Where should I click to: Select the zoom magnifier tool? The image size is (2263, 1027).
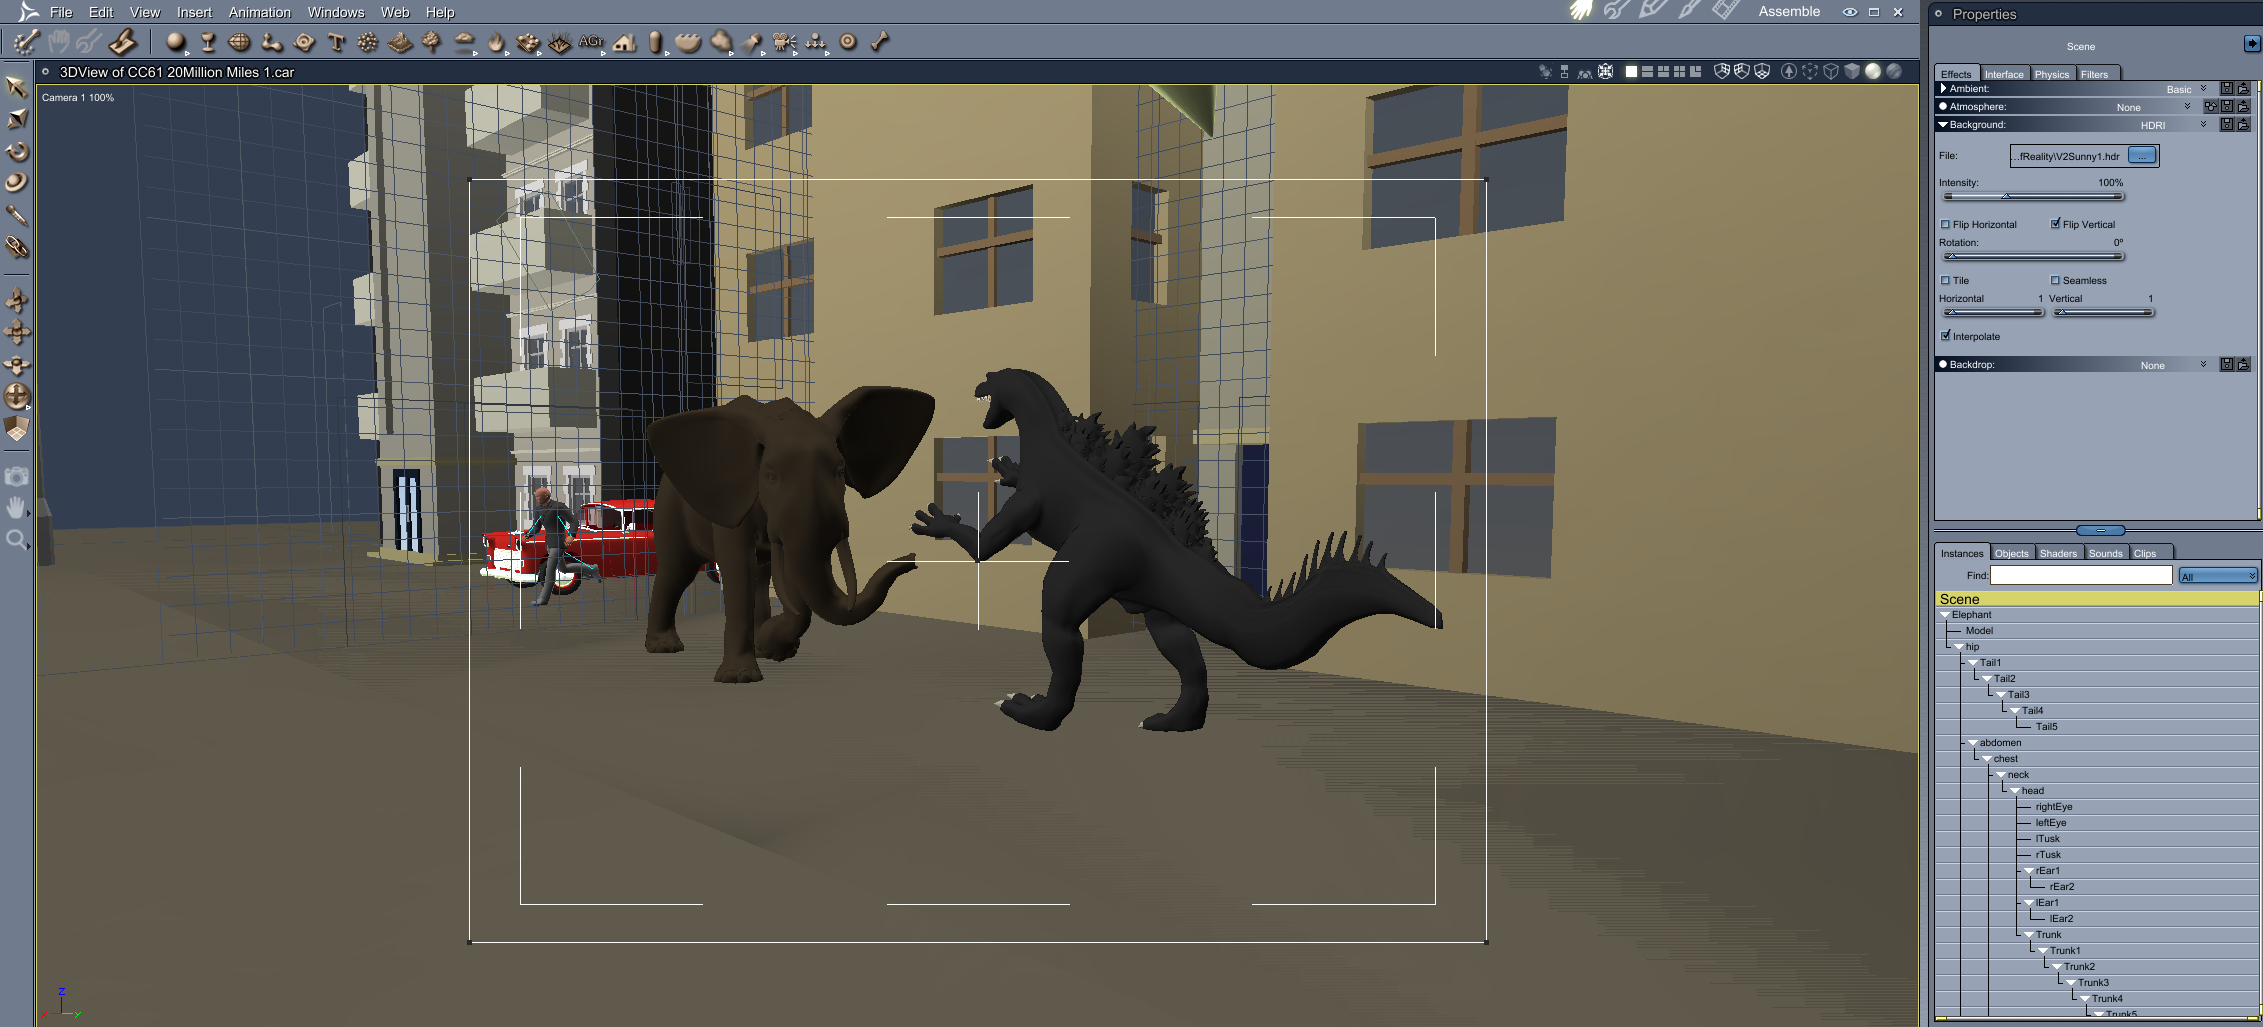point(16,541)
